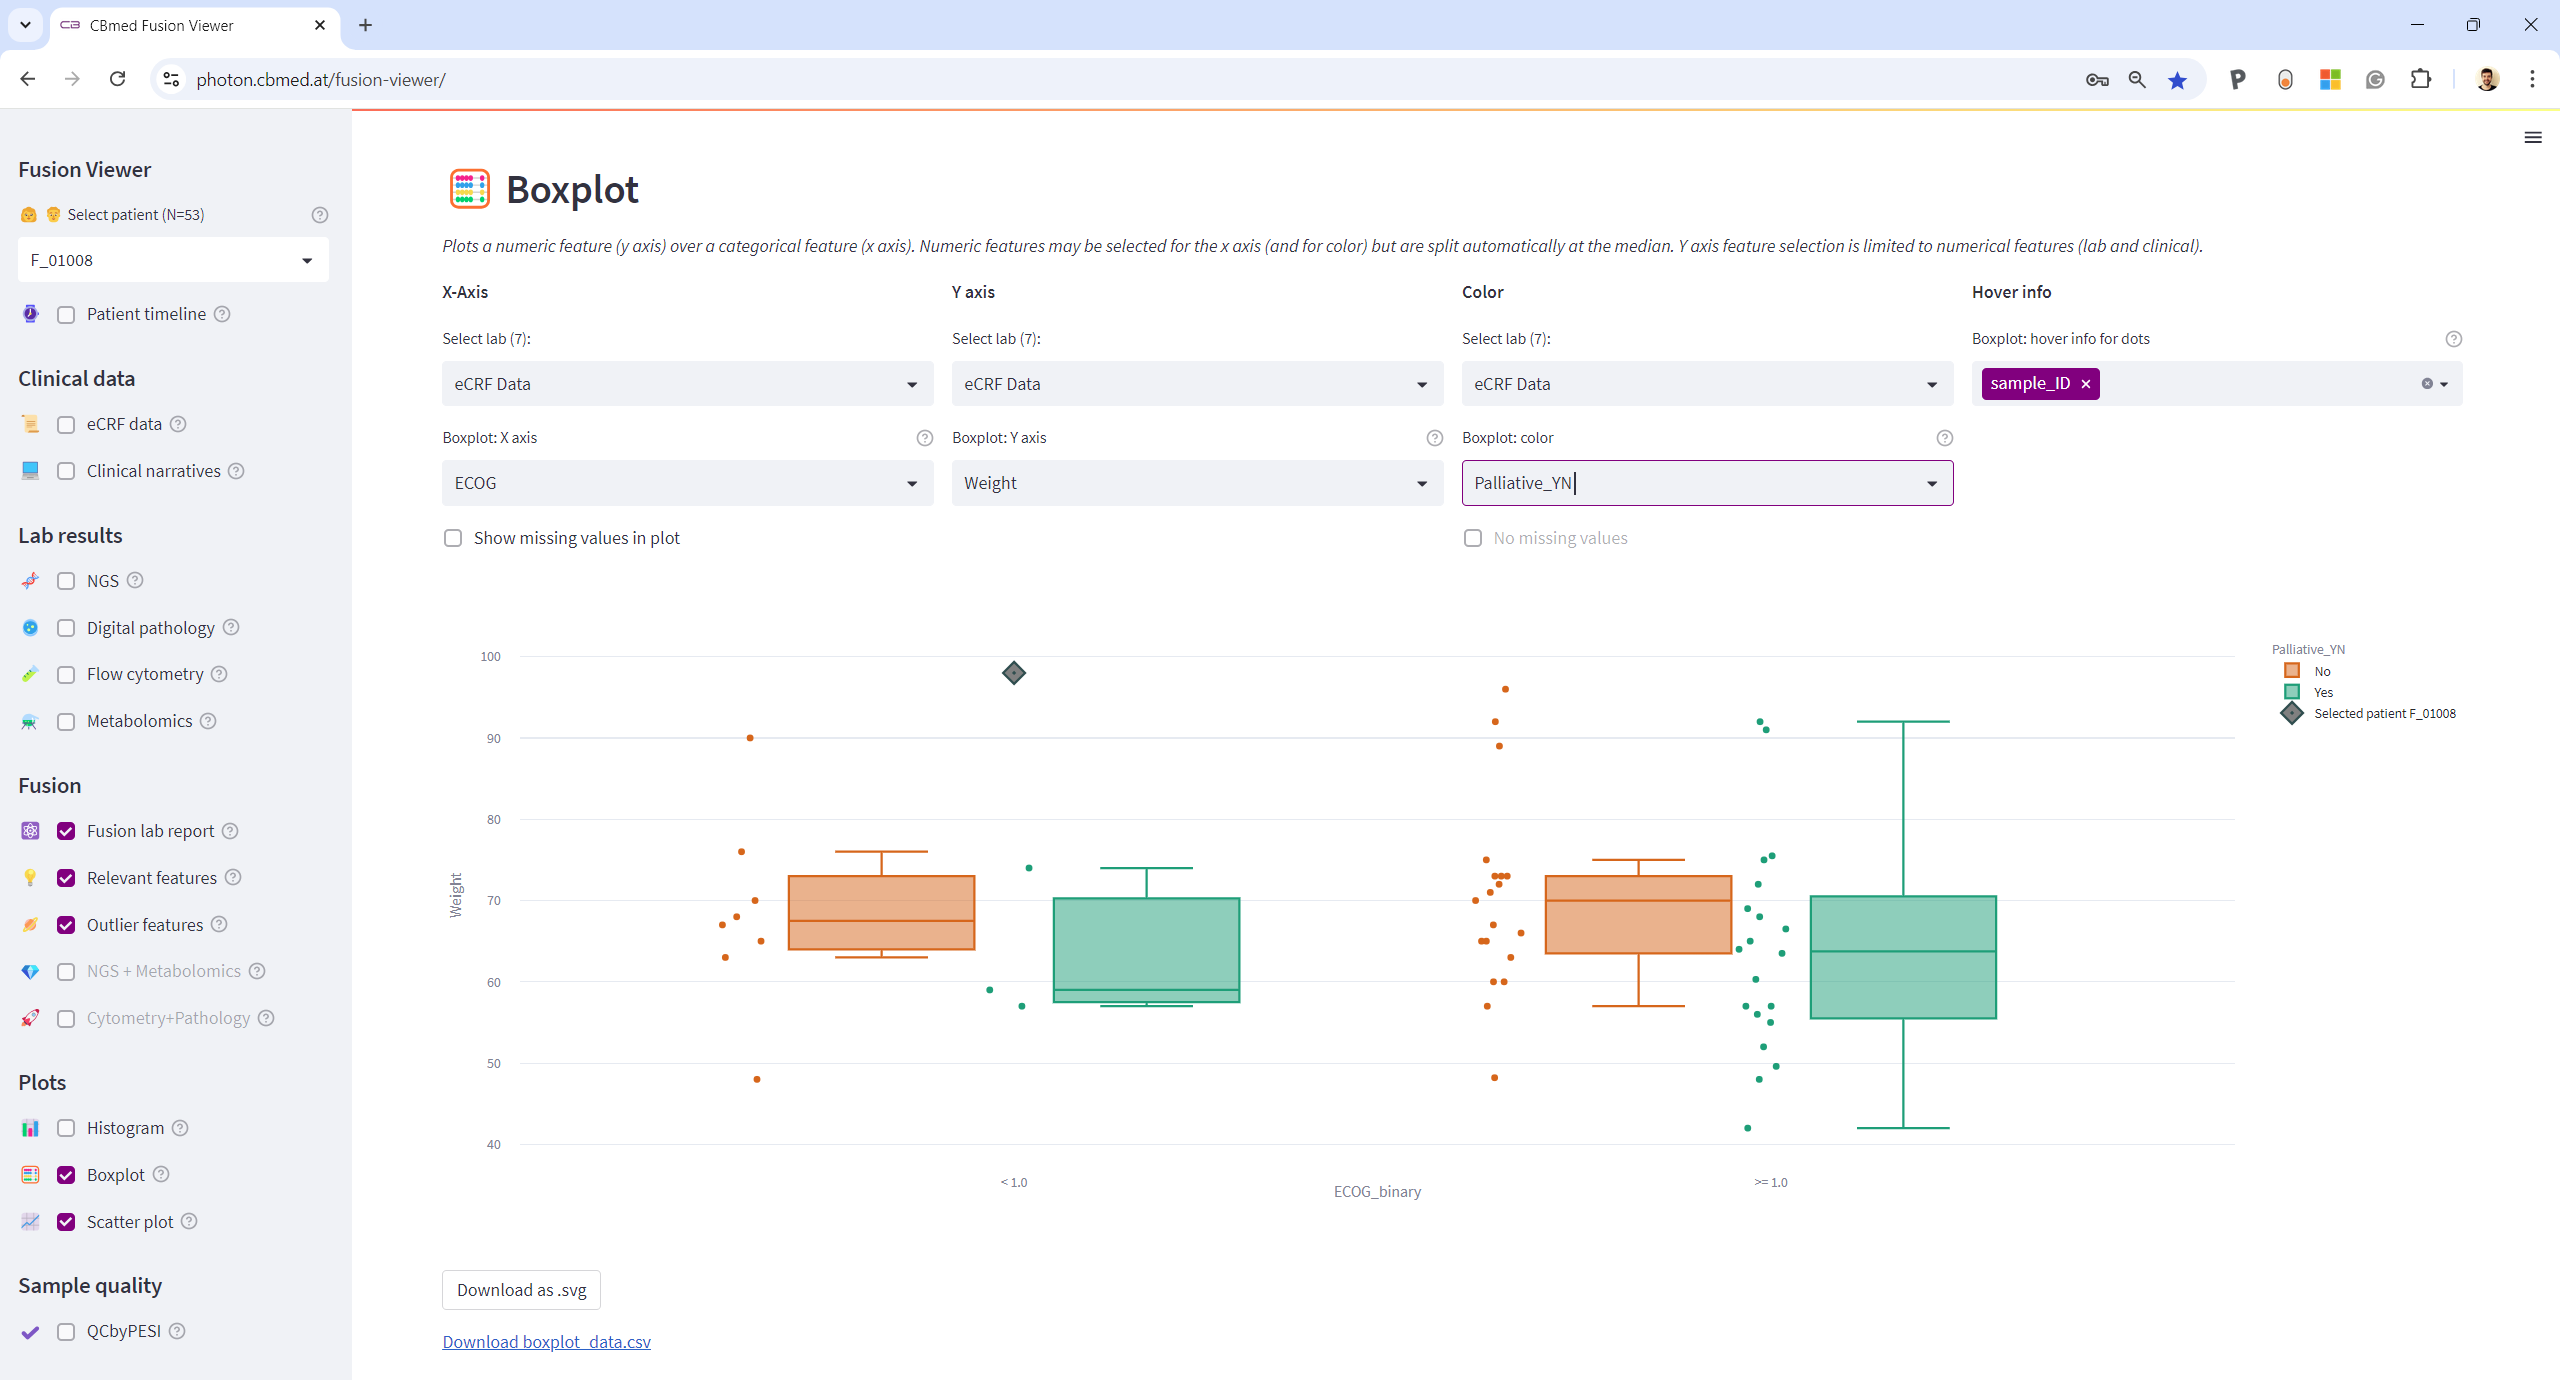Click help icon next to Patient timeline
This screenshot has width=2560, height=1380.
(222, 314)
